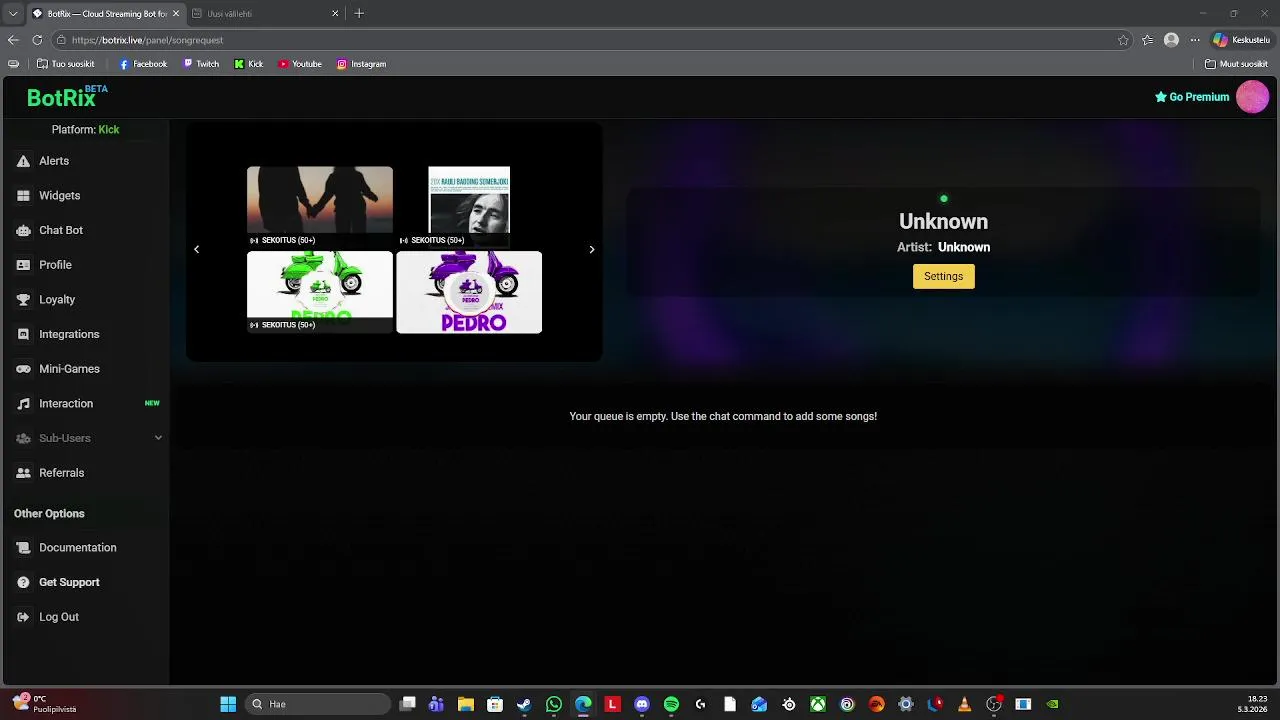This screenshot has height=720, width=1280.
Task: Open the taskbar clock and date
Action: click(1253, 704)
